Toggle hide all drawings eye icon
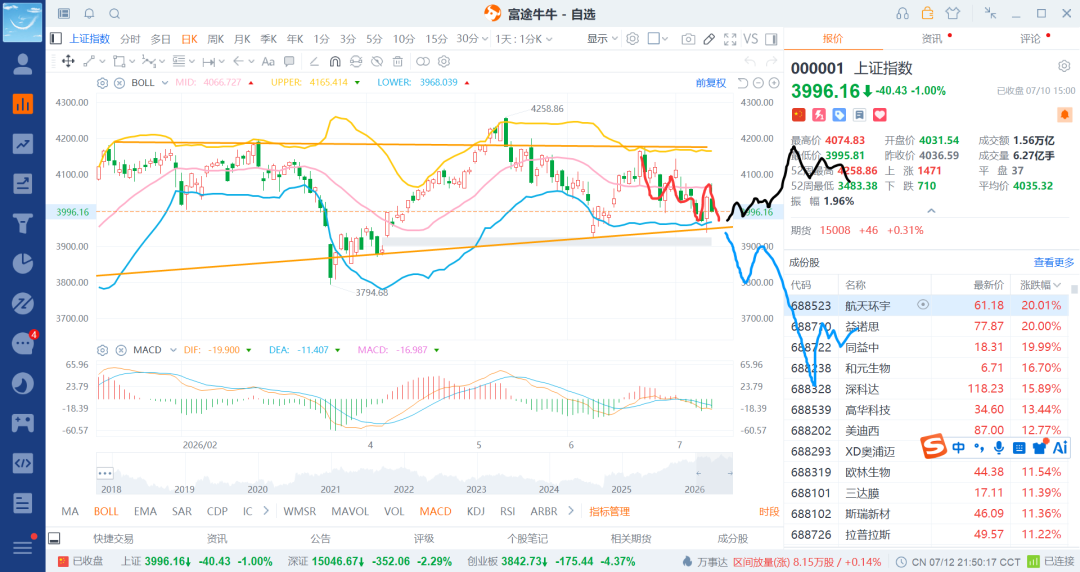The image size is (1080, 572). [377, 61]
